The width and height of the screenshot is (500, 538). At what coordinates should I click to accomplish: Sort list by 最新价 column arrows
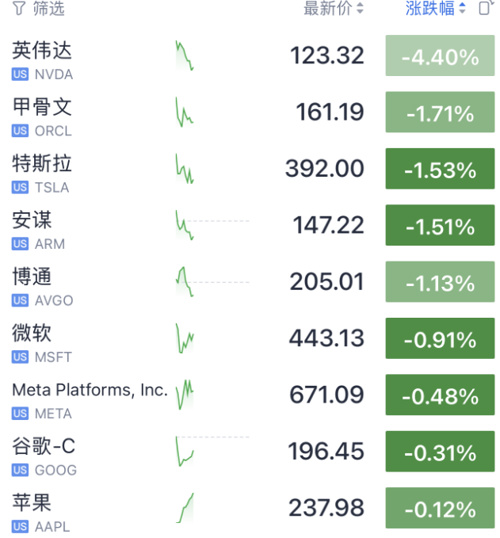(360, 8)
